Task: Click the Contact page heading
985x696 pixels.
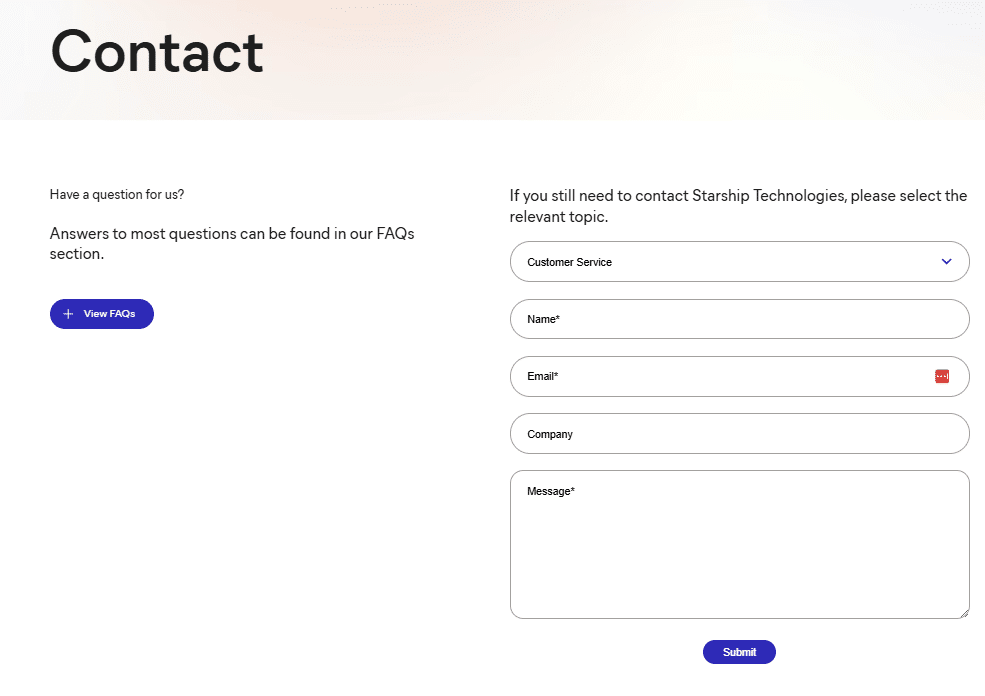Action: 157,51
